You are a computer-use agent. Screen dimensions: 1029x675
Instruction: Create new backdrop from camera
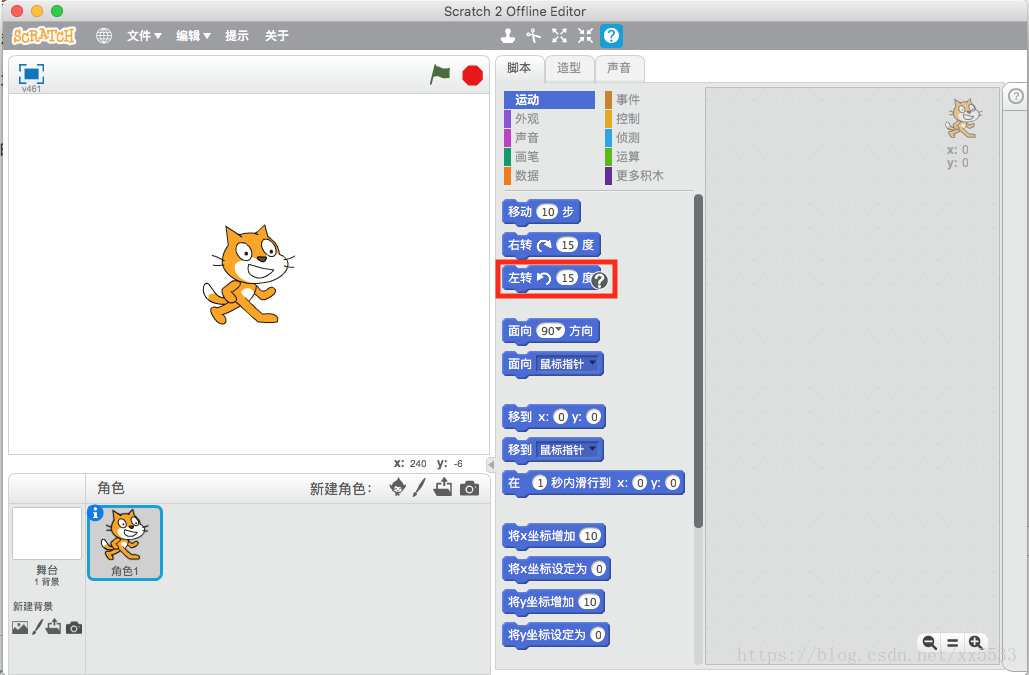tap(74, 628)
